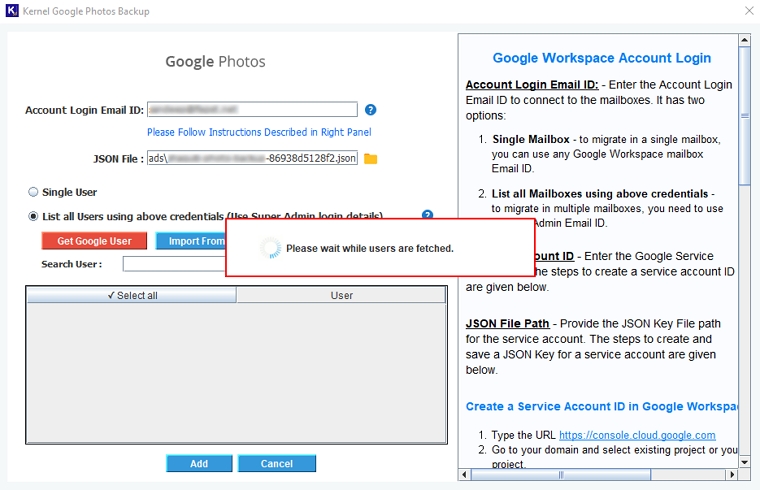Click the Google Workspace Account Login heading
This screenshot has width=760, height=490.
tap(602, 58)
